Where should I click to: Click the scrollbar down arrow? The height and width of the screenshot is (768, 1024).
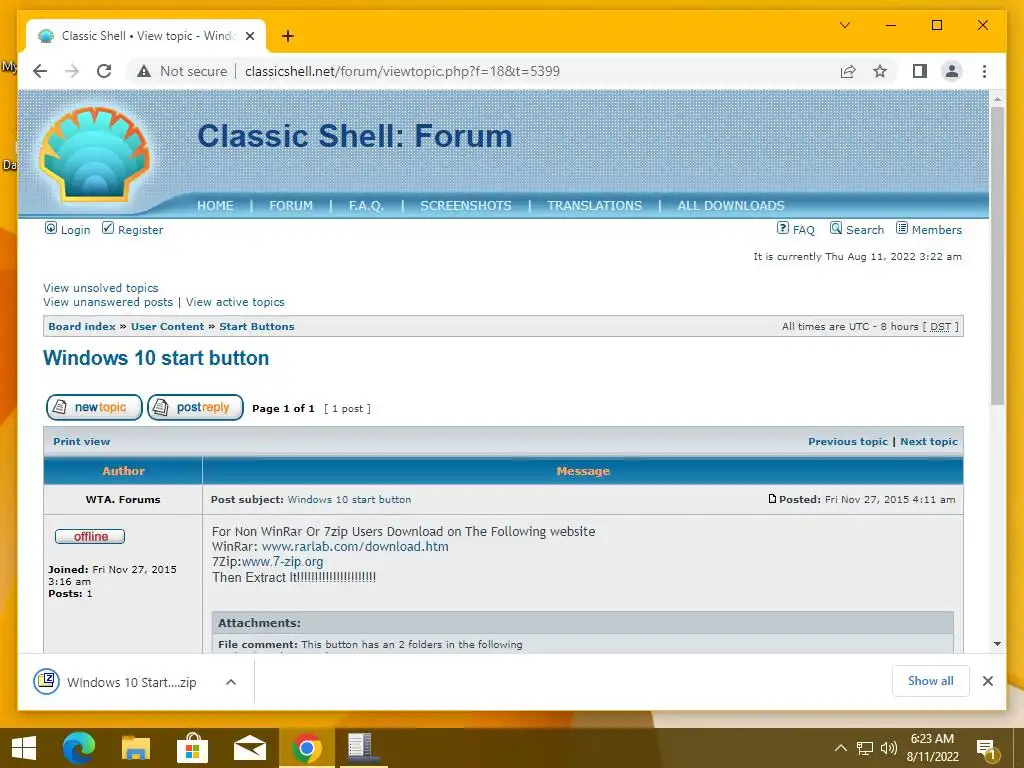coord(997,644)
